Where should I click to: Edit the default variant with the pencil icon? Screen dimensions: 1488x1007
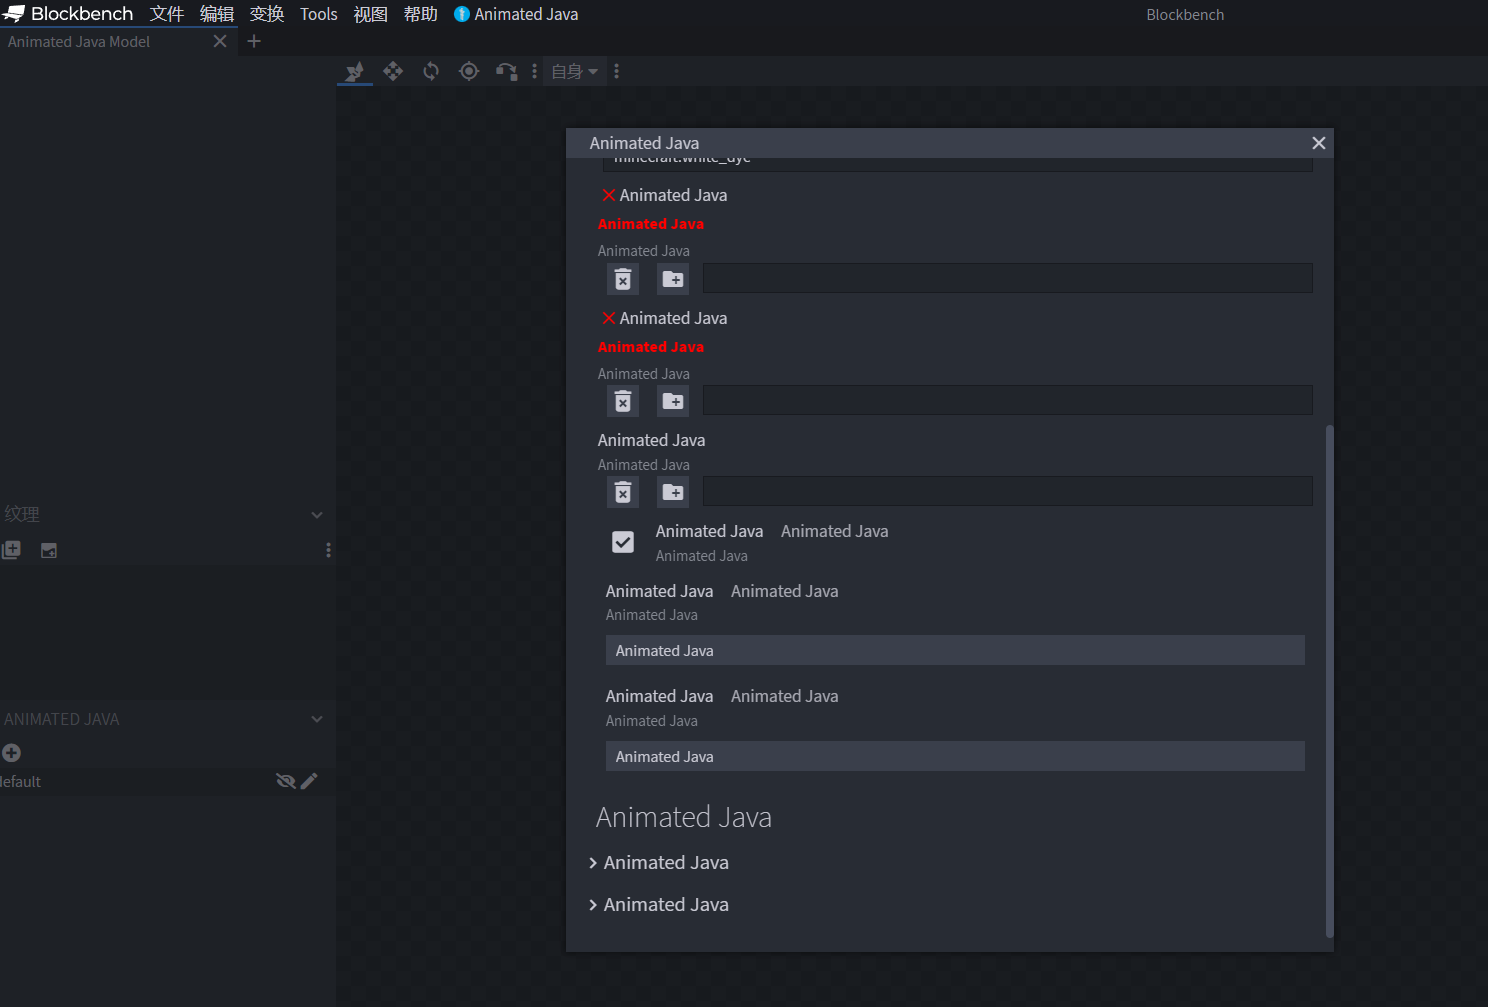coord(309,781)
